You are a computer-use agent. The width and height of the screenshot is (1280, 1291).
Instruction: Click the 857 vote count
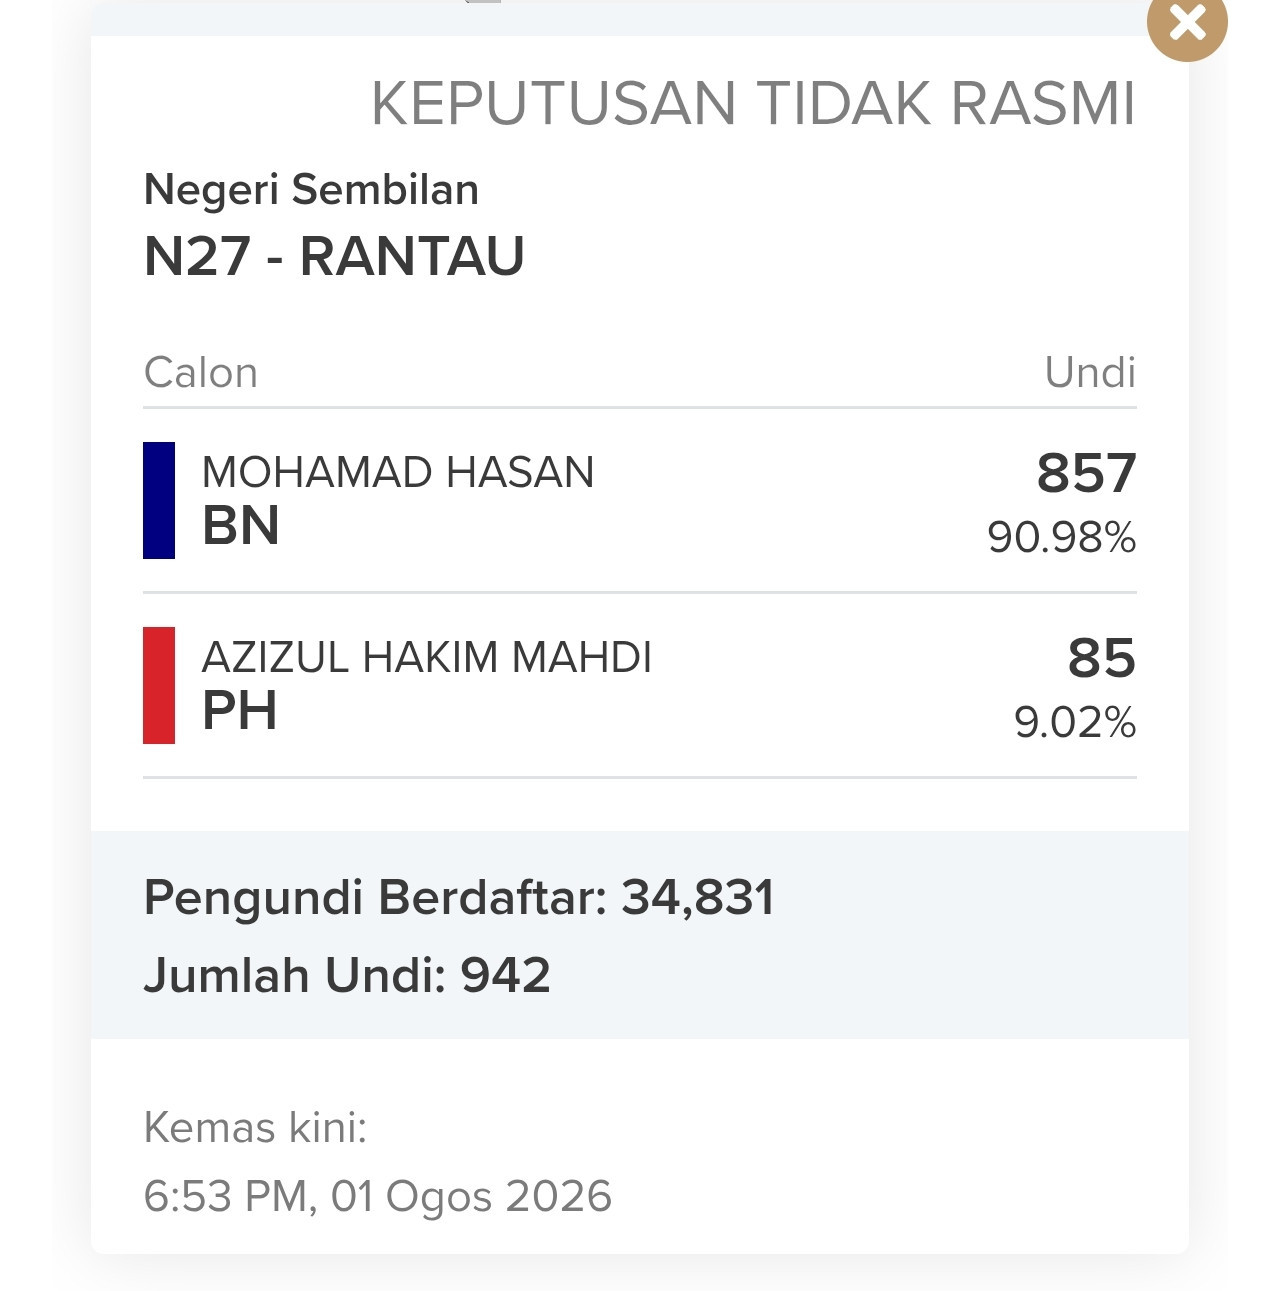coord(1087,473)
